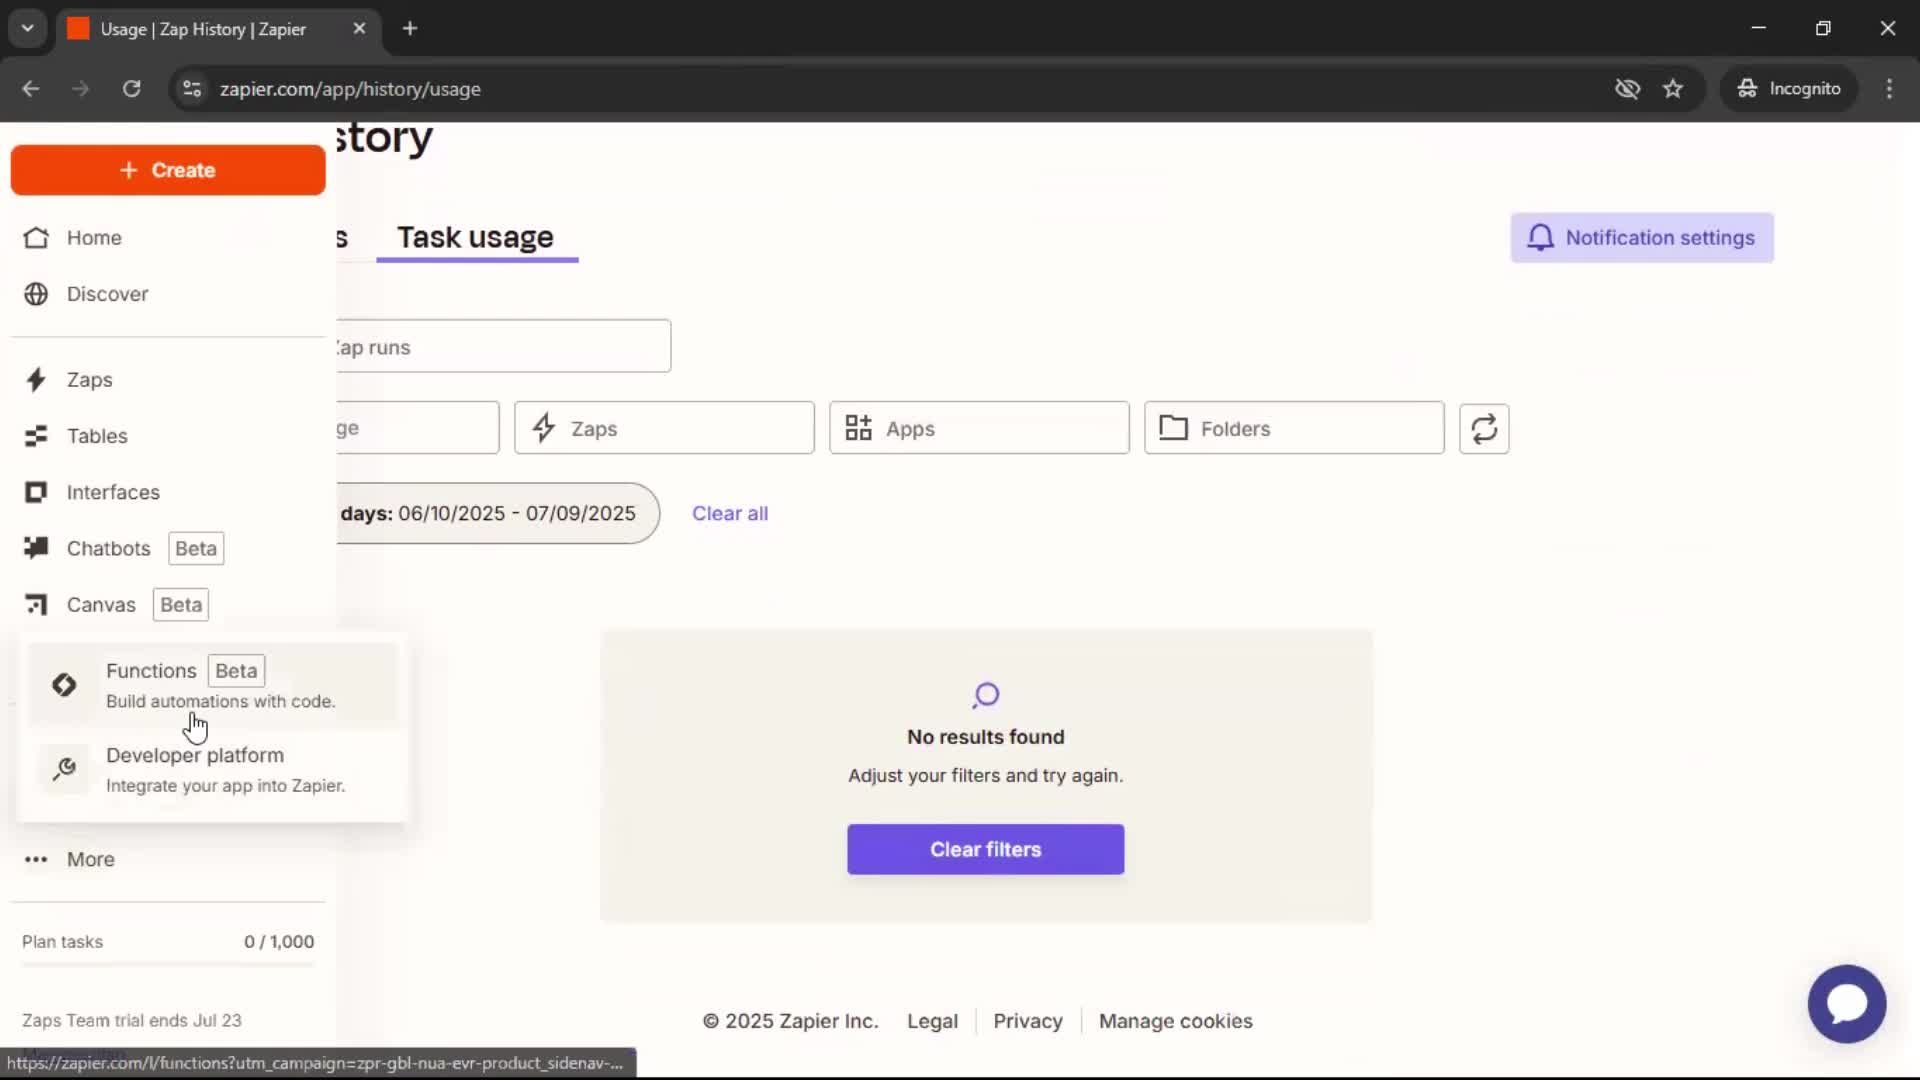Click the No results found search icon
This screenshot has height=1080, width=1920.
(x=985, y=695)
